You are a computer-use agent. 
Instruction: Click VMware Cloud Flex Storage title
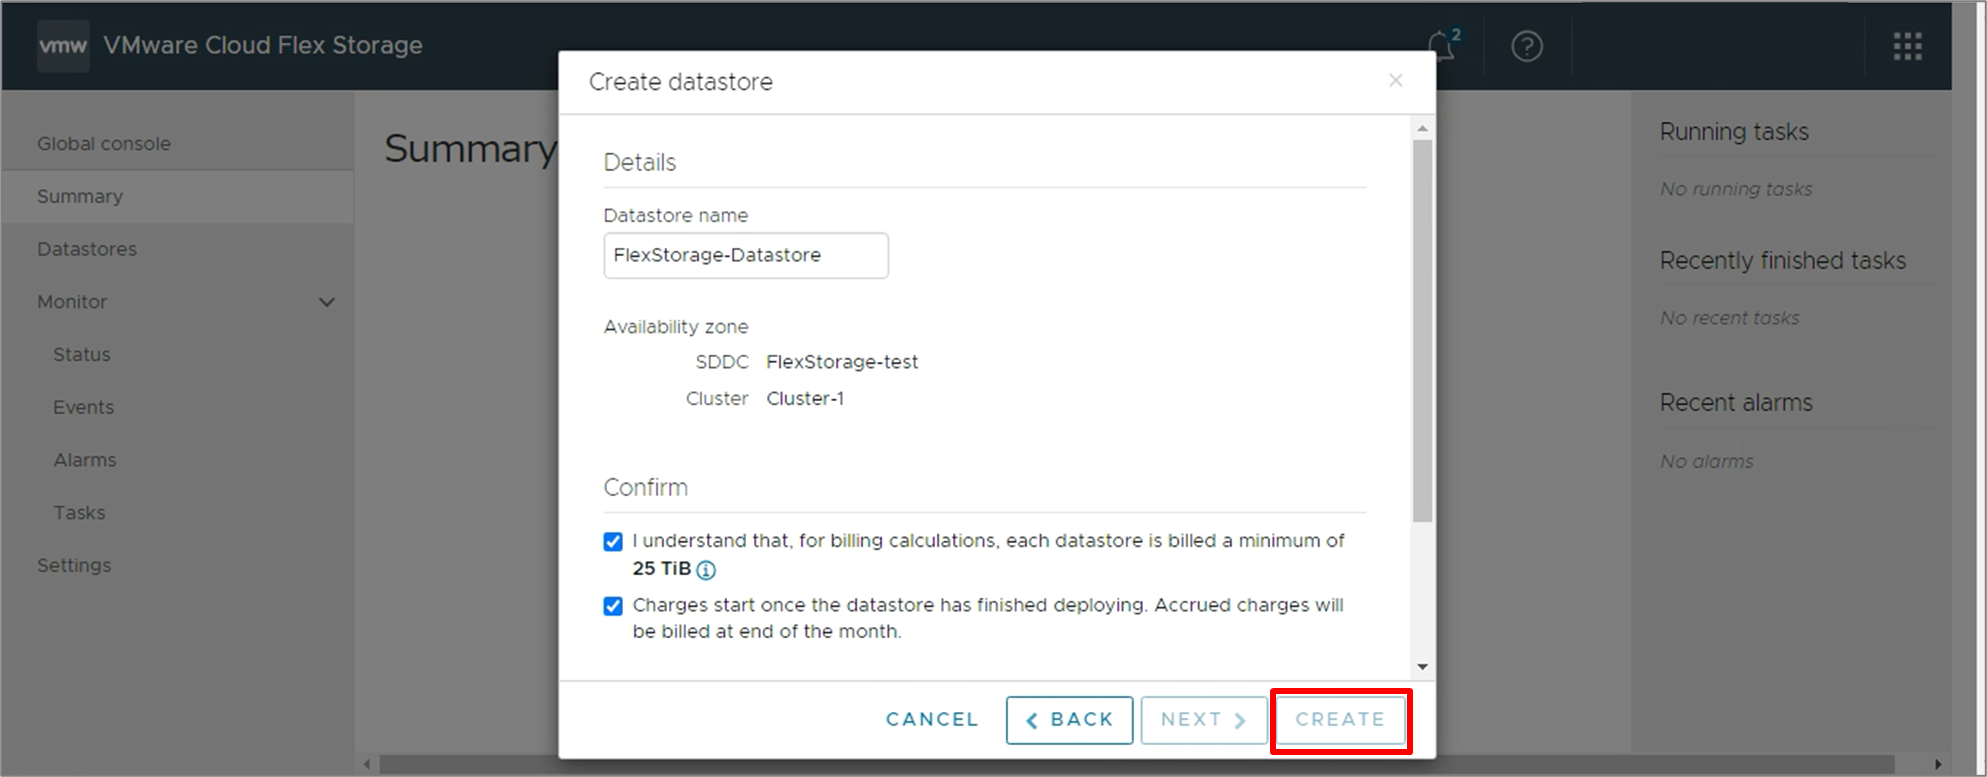(263, 46)
